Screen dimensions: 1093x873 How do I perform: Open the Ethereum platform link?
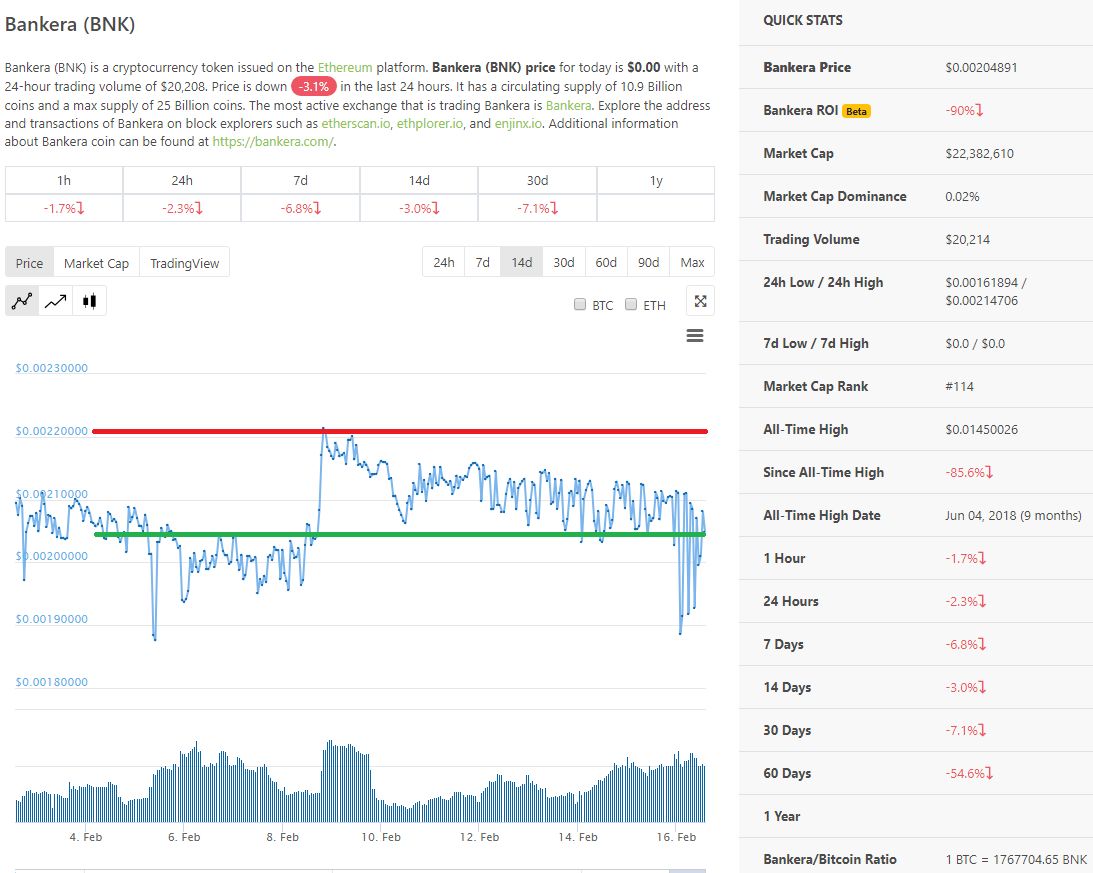[345, 68]
